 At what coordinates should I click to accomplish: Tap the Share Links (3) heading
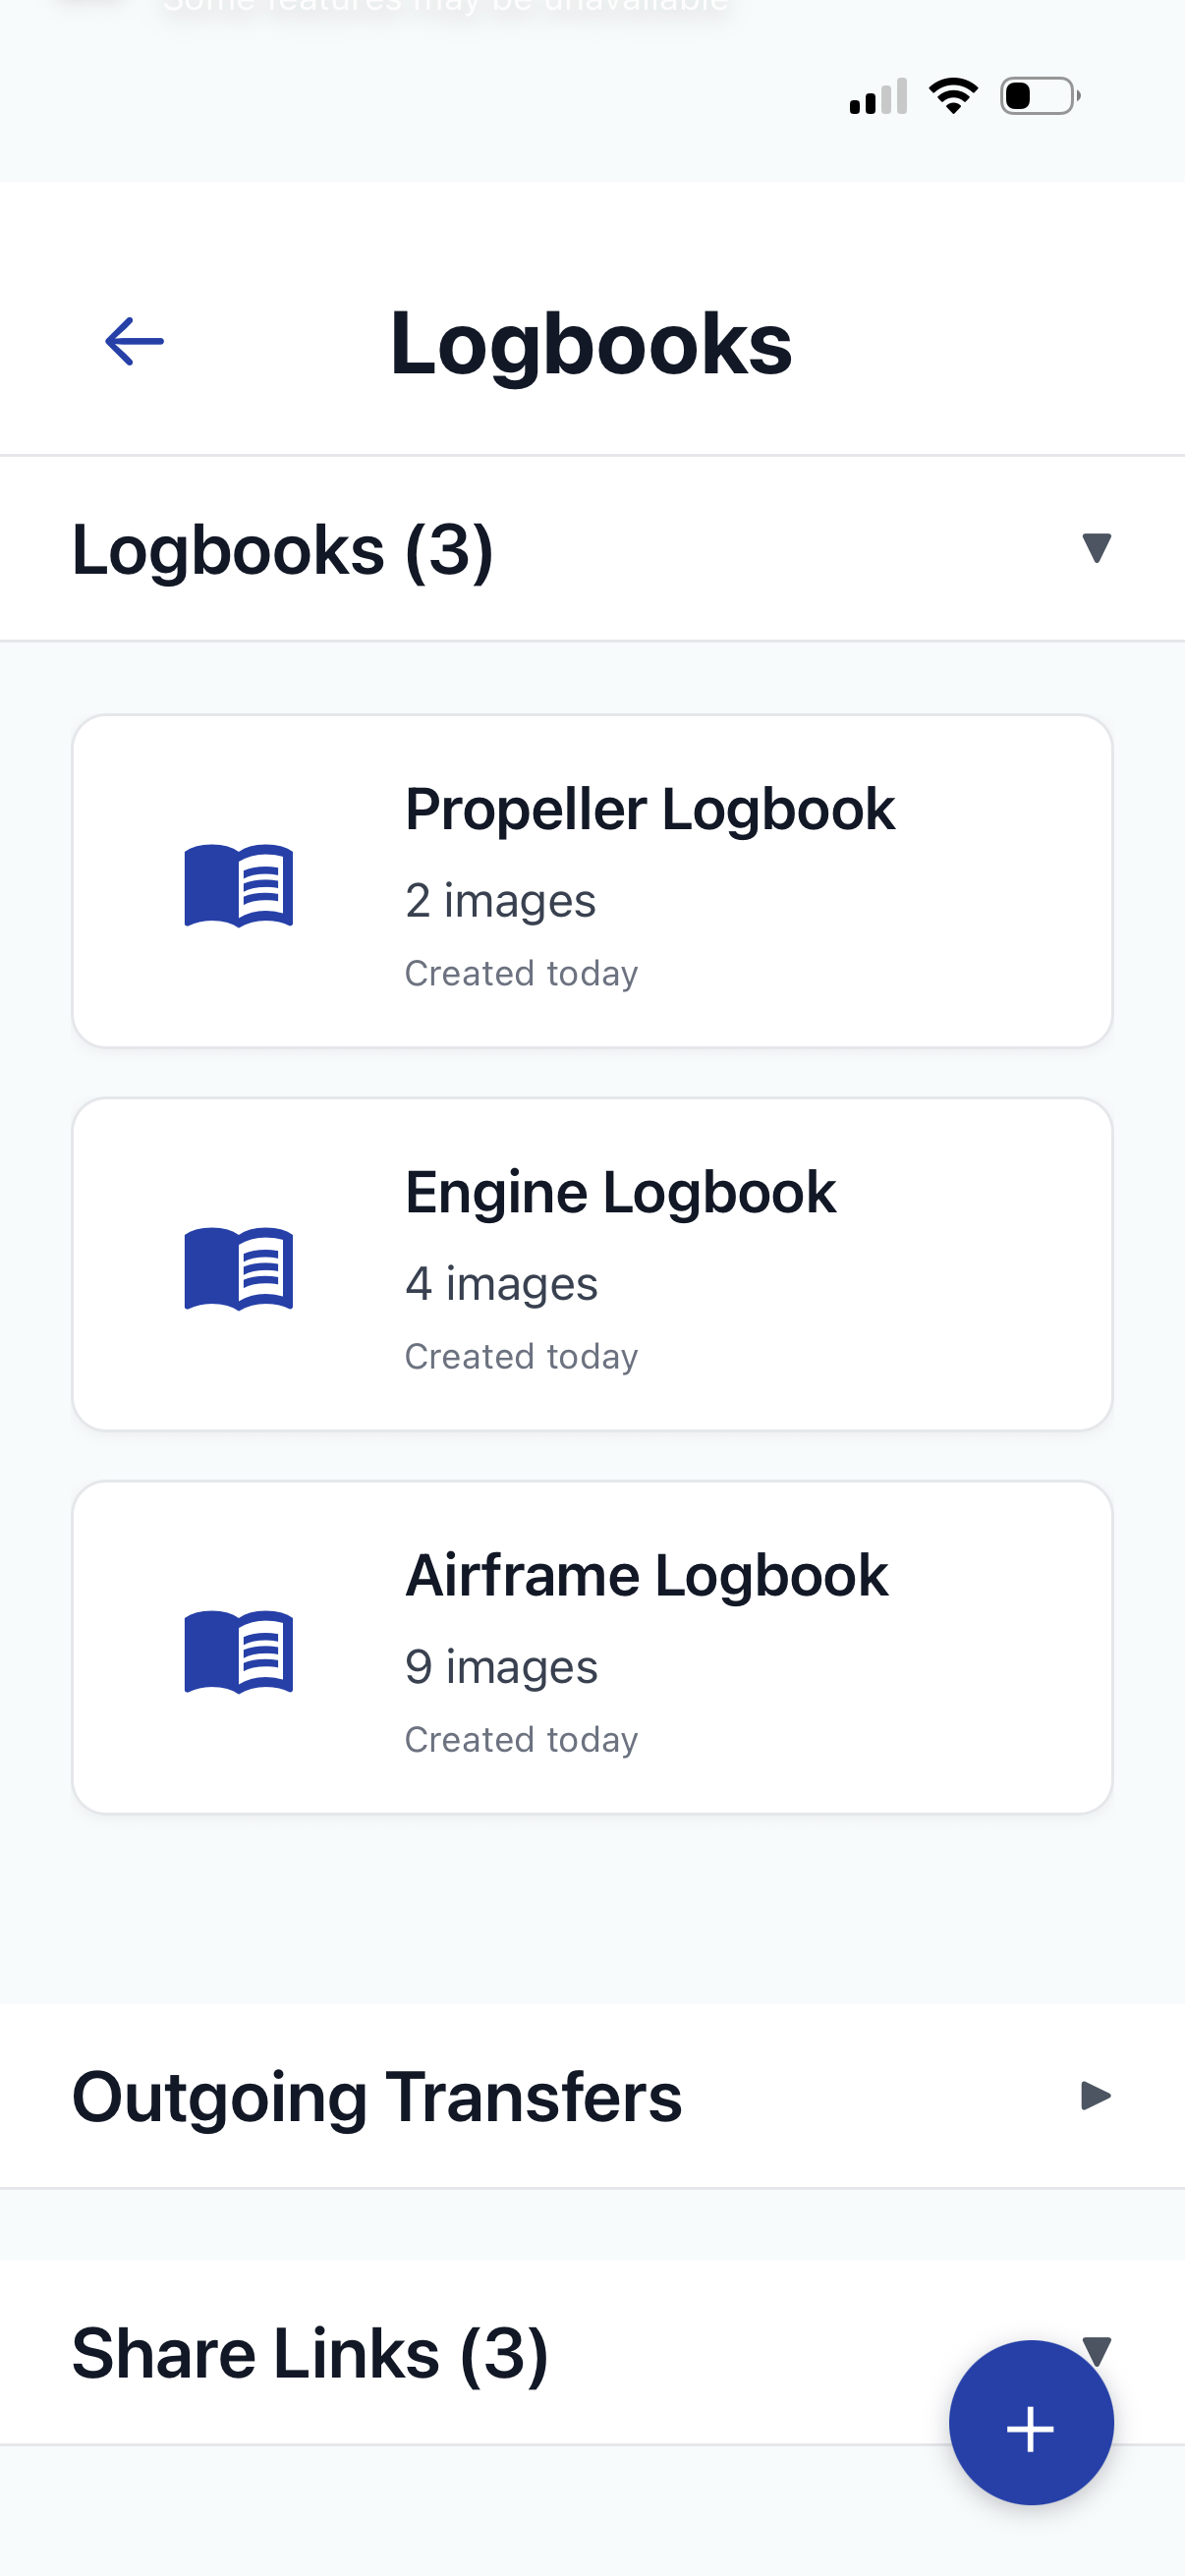point(310,2352)
